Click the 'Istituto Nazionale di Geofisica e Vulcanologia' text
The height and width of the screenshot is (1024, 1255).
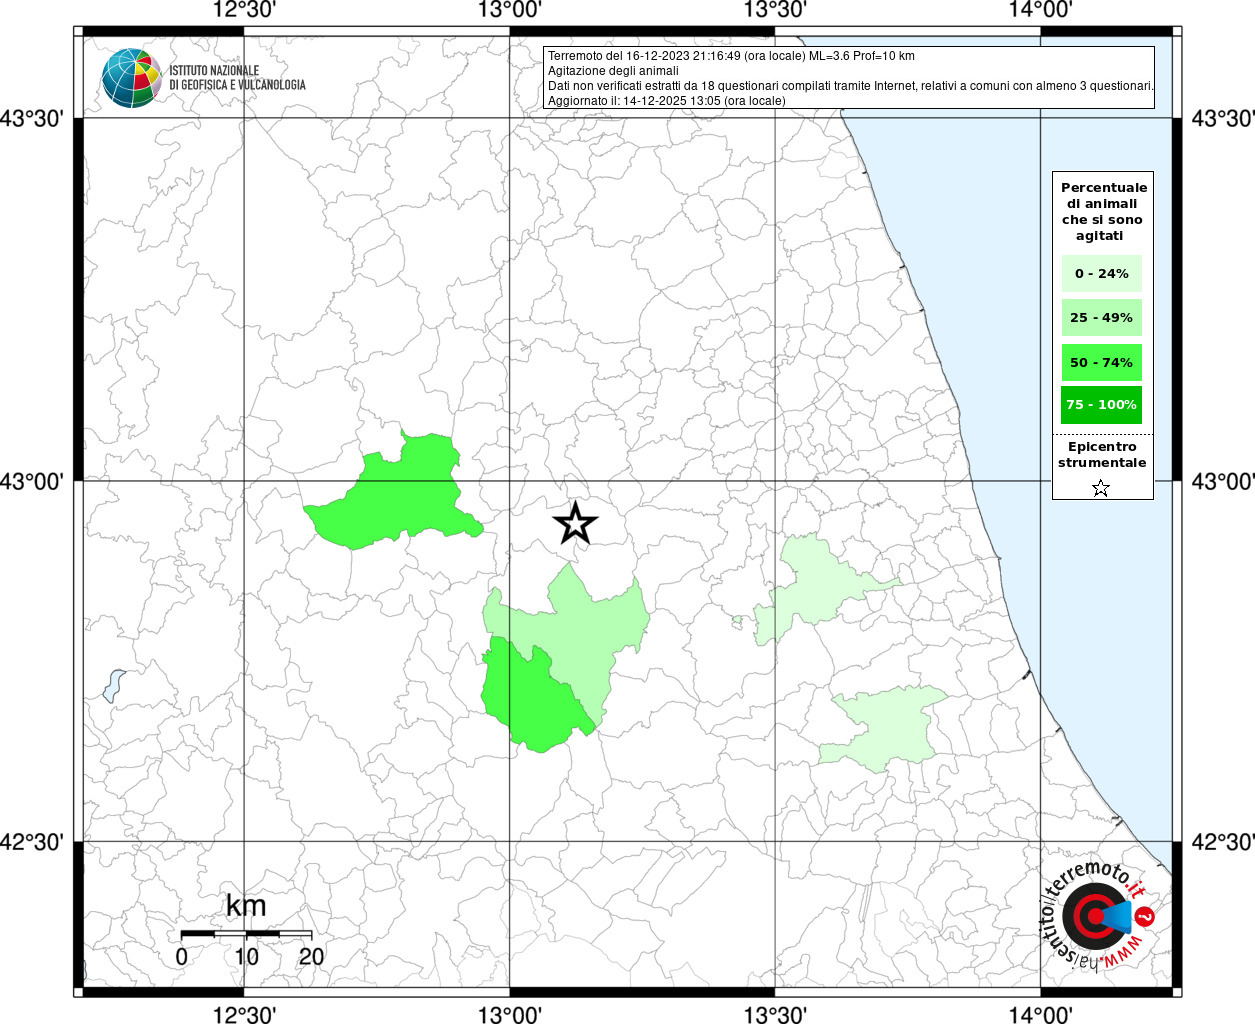(x=237, y=78)
